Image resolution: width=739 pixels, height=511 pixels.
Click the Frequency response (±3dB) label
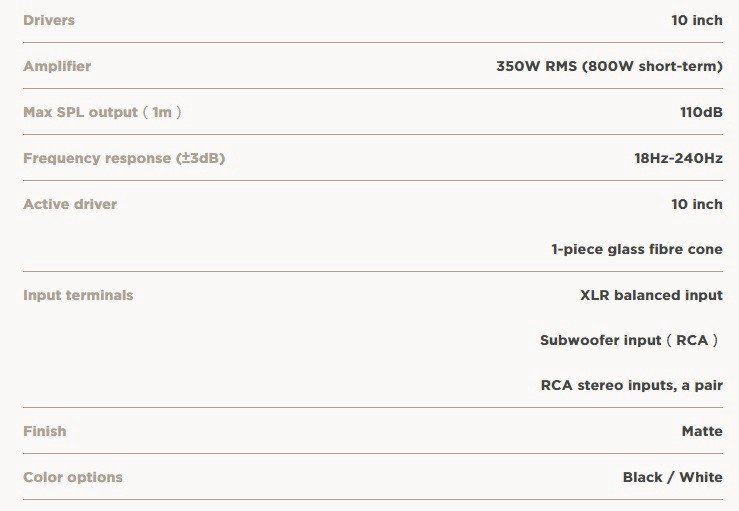coord(124,158)
